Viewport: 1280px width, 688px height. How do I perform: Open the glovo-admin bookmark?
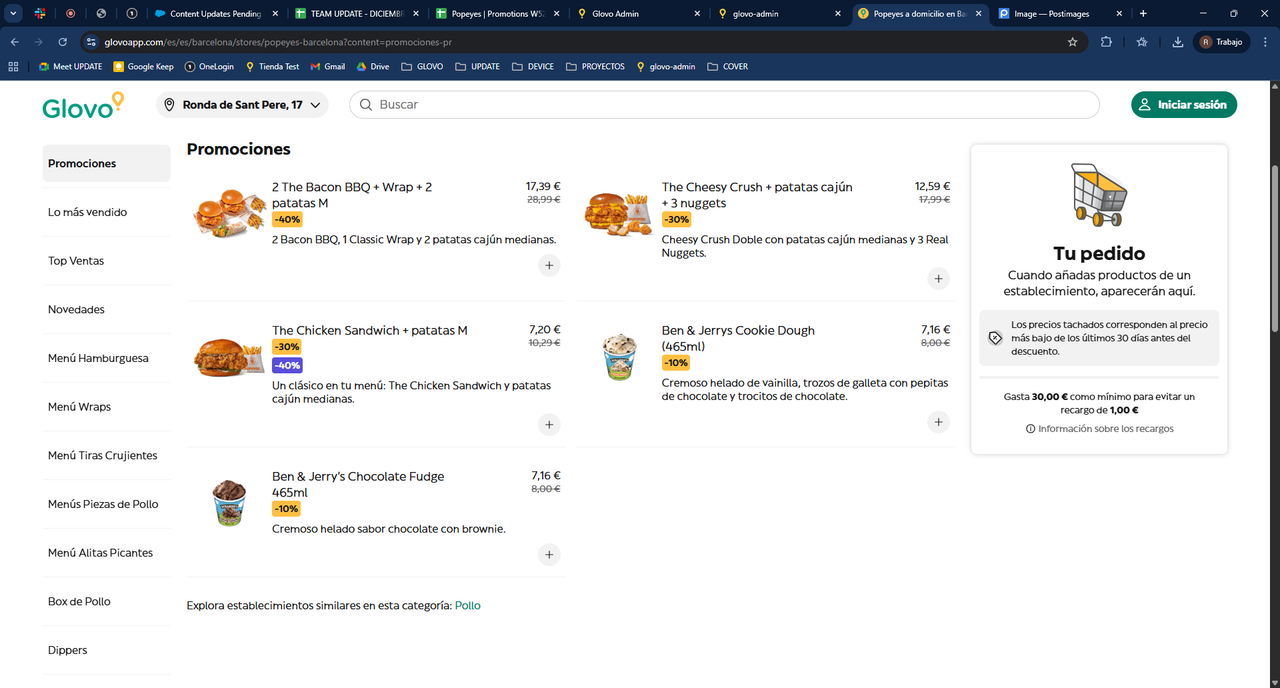pos(664,67)
